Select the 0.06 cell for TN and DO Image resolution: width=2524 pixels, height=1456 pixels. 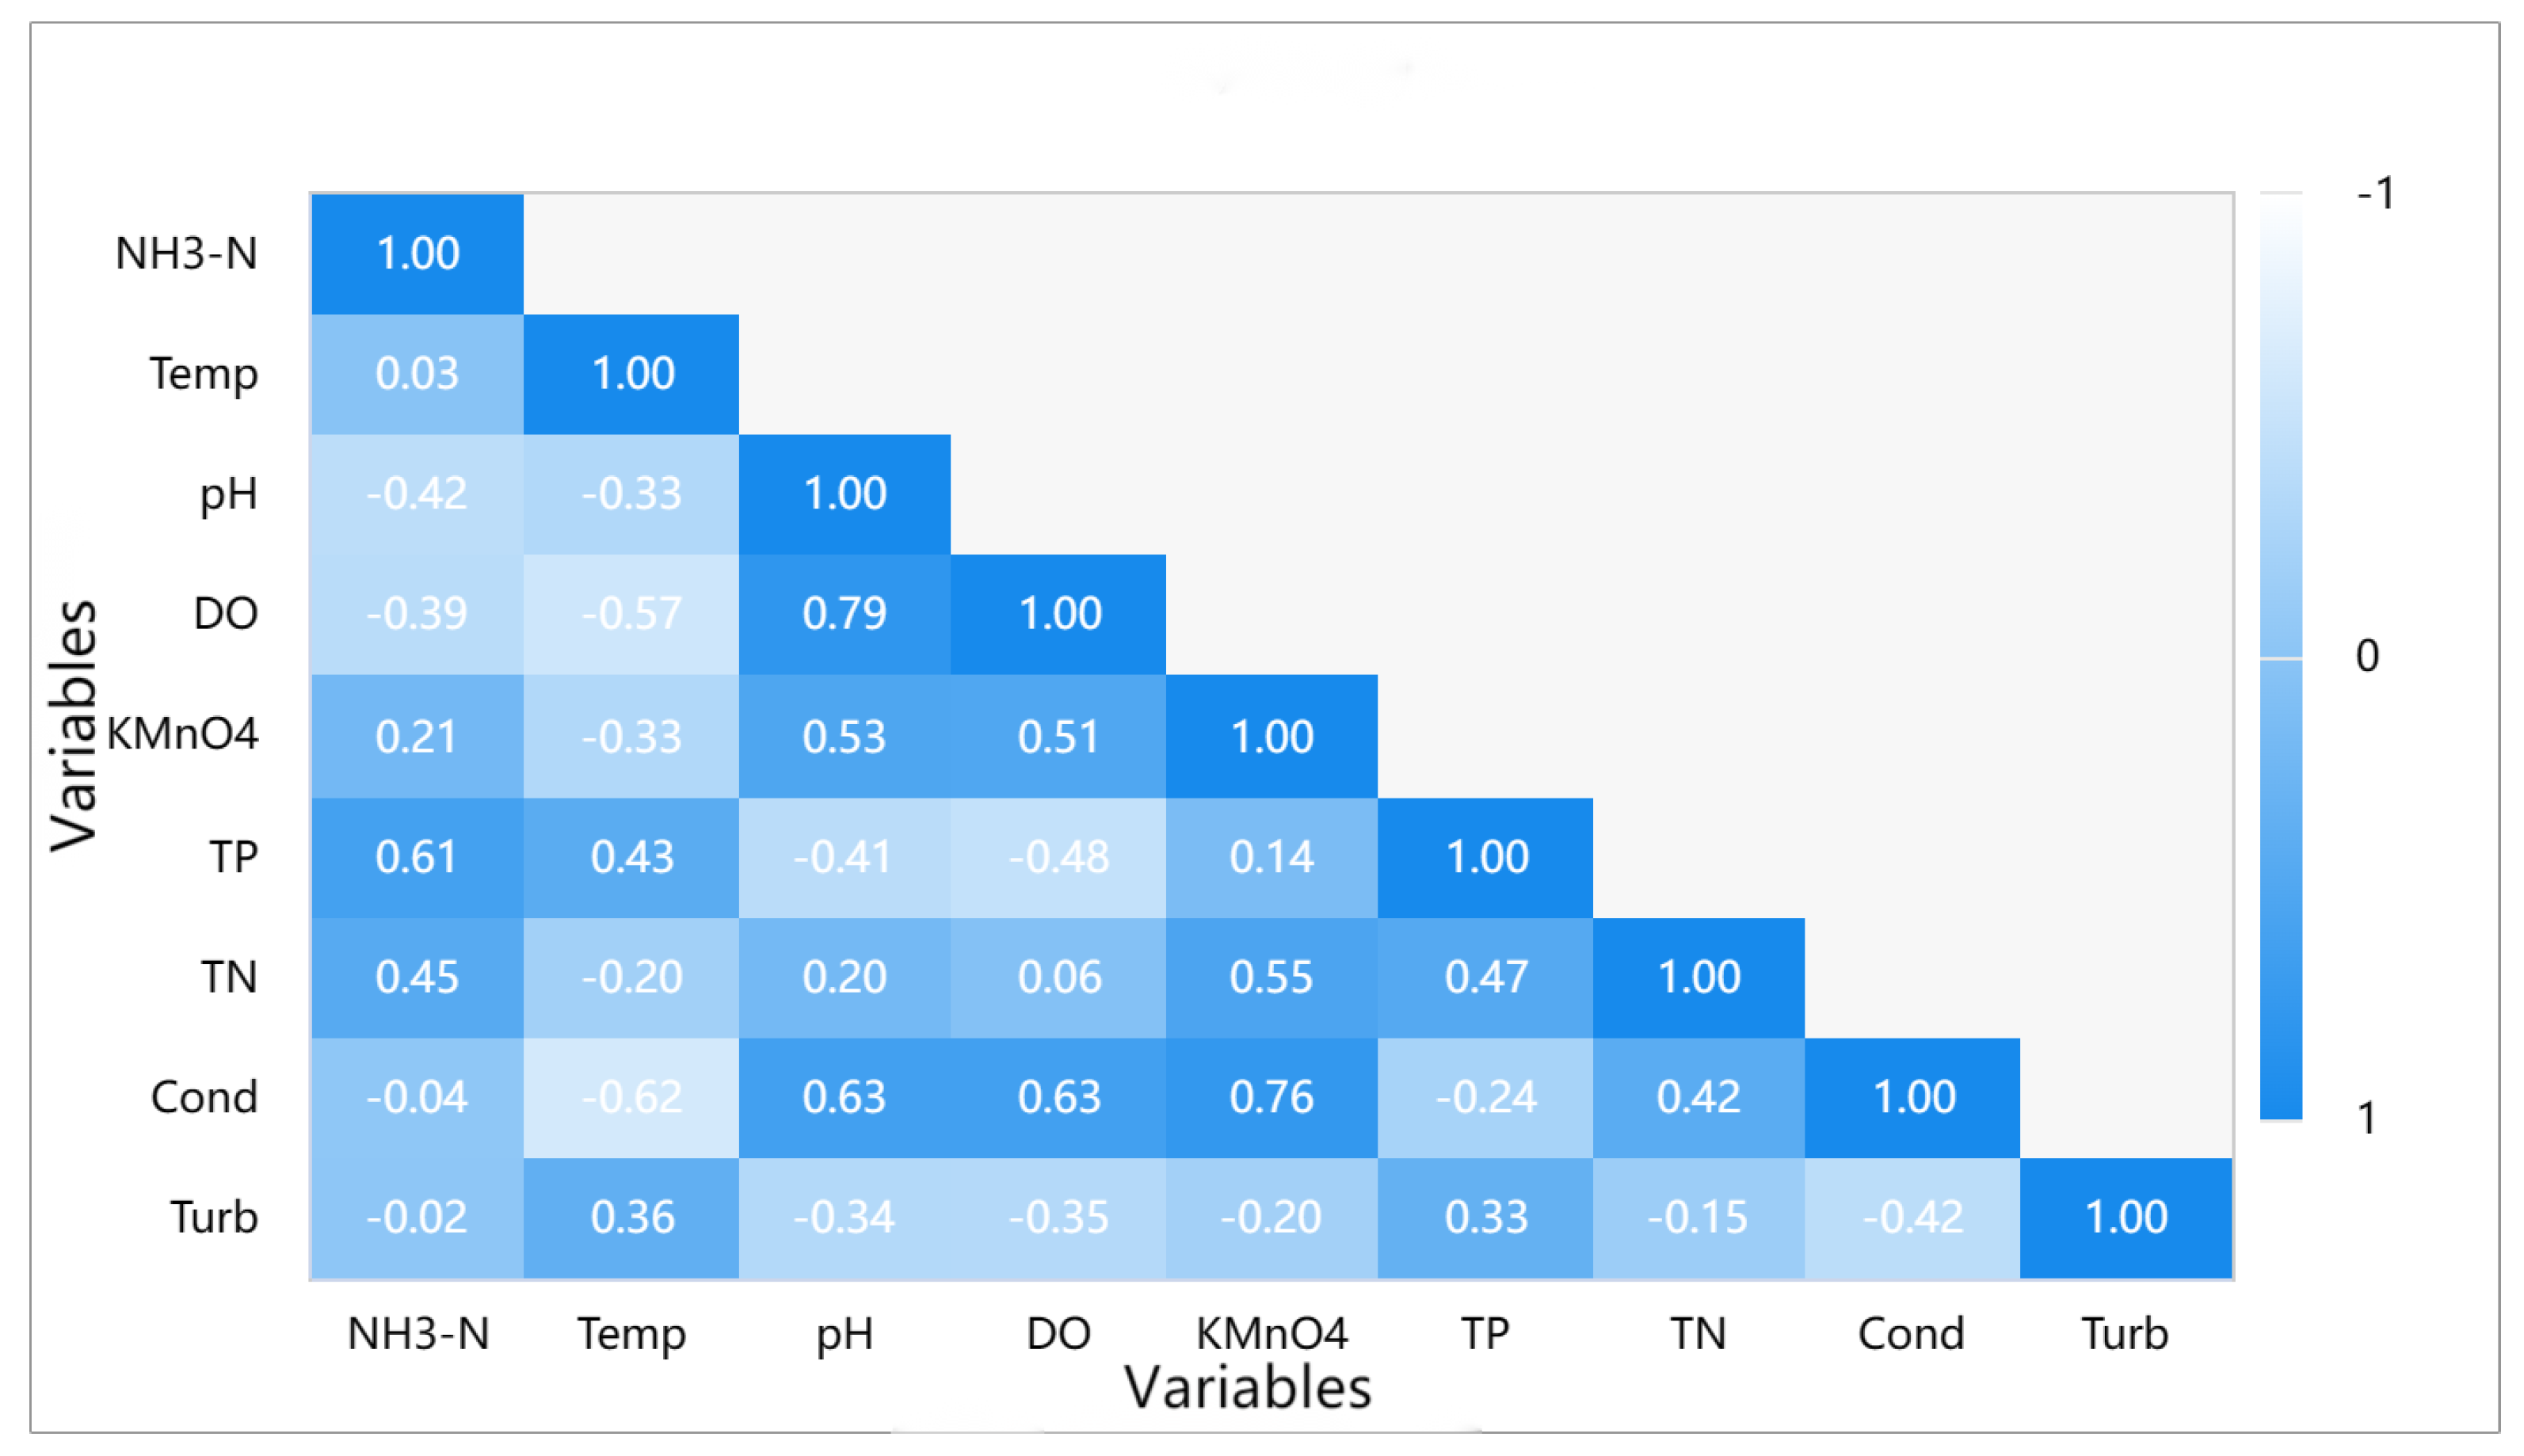click(x=1058, y=977)
